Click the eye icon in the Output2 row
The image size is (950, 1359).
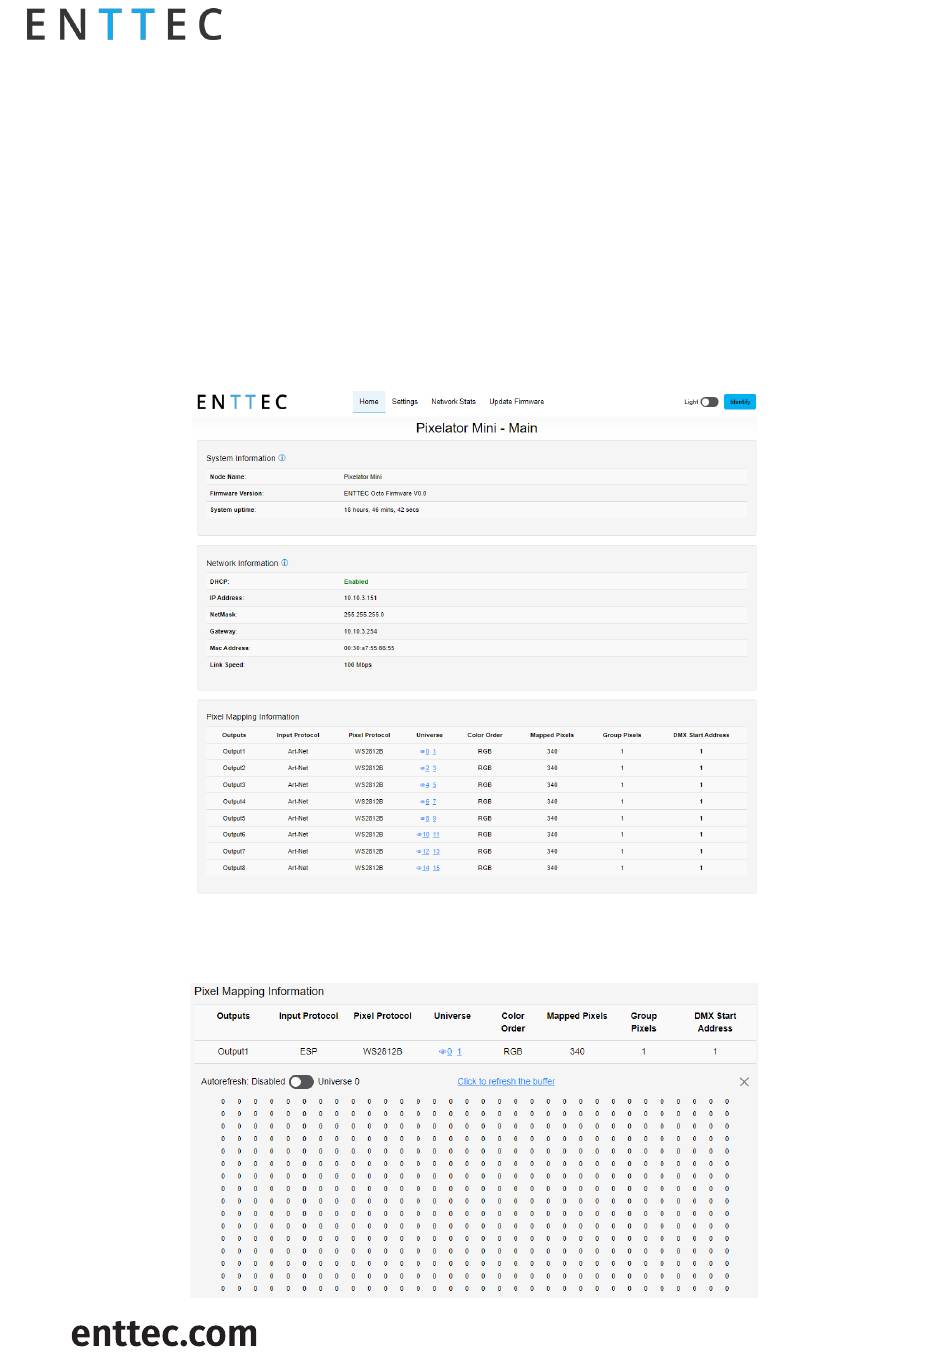coord(422,768)
